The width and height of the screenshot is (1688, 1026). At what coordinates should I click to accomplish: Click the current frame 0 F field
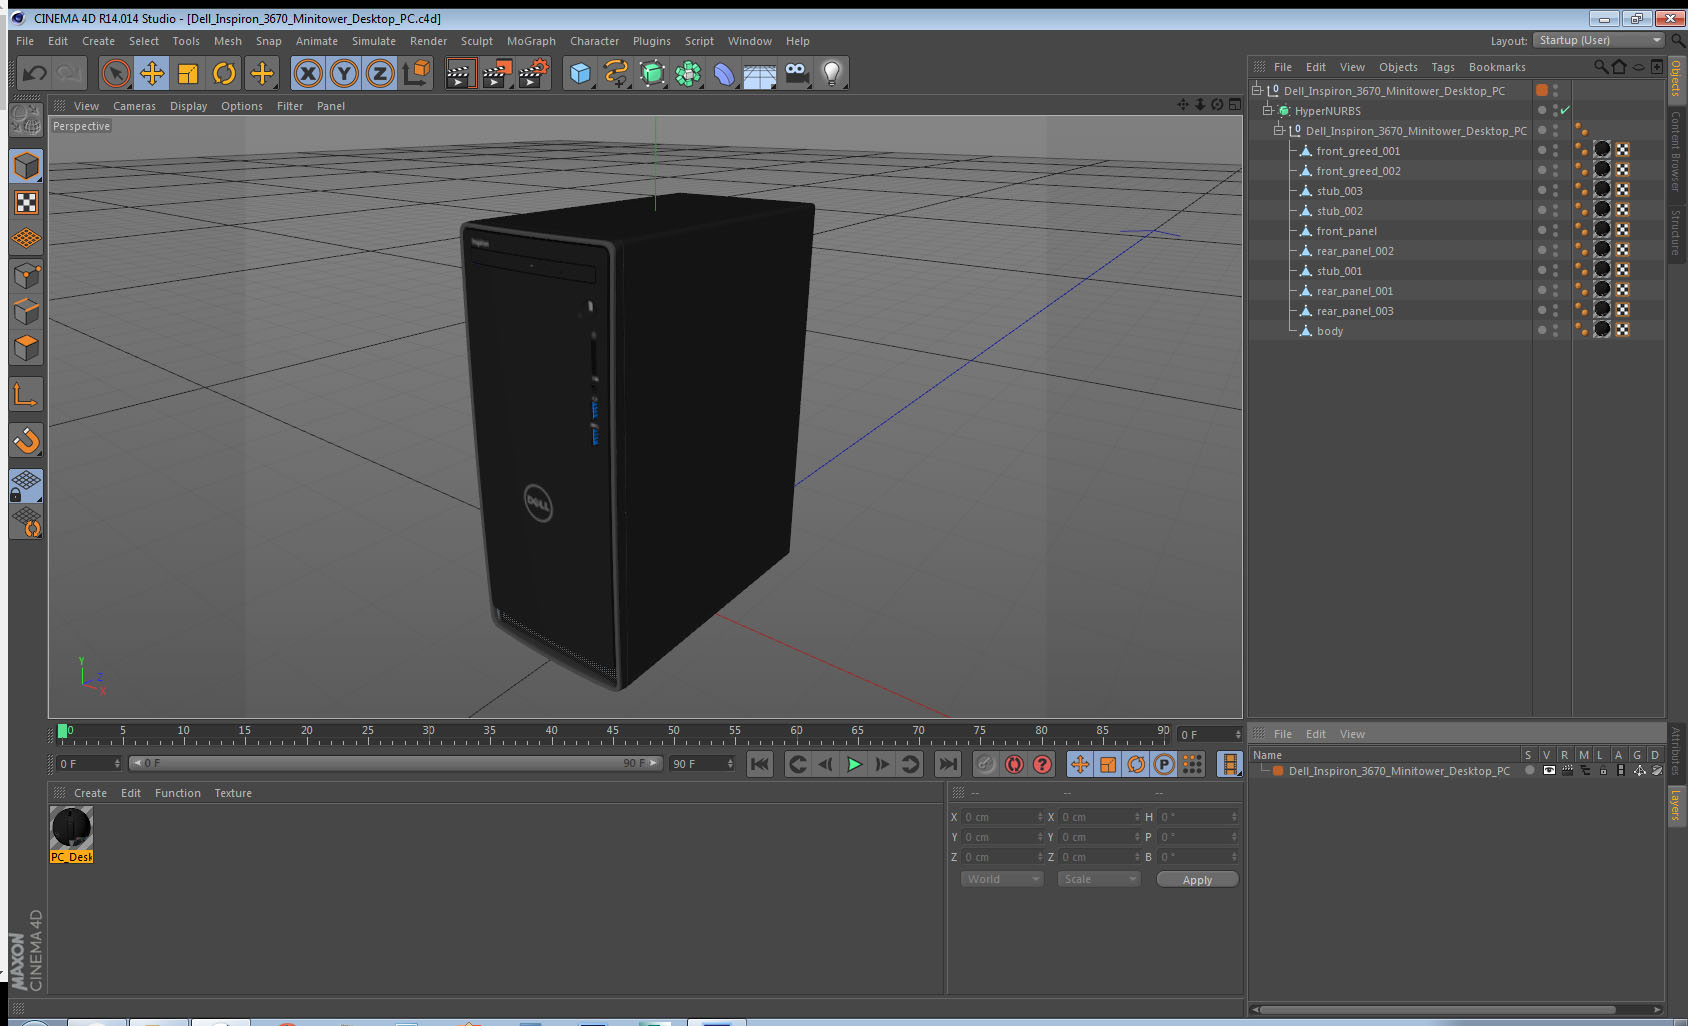pyautogui.click(x=89, y=764)
